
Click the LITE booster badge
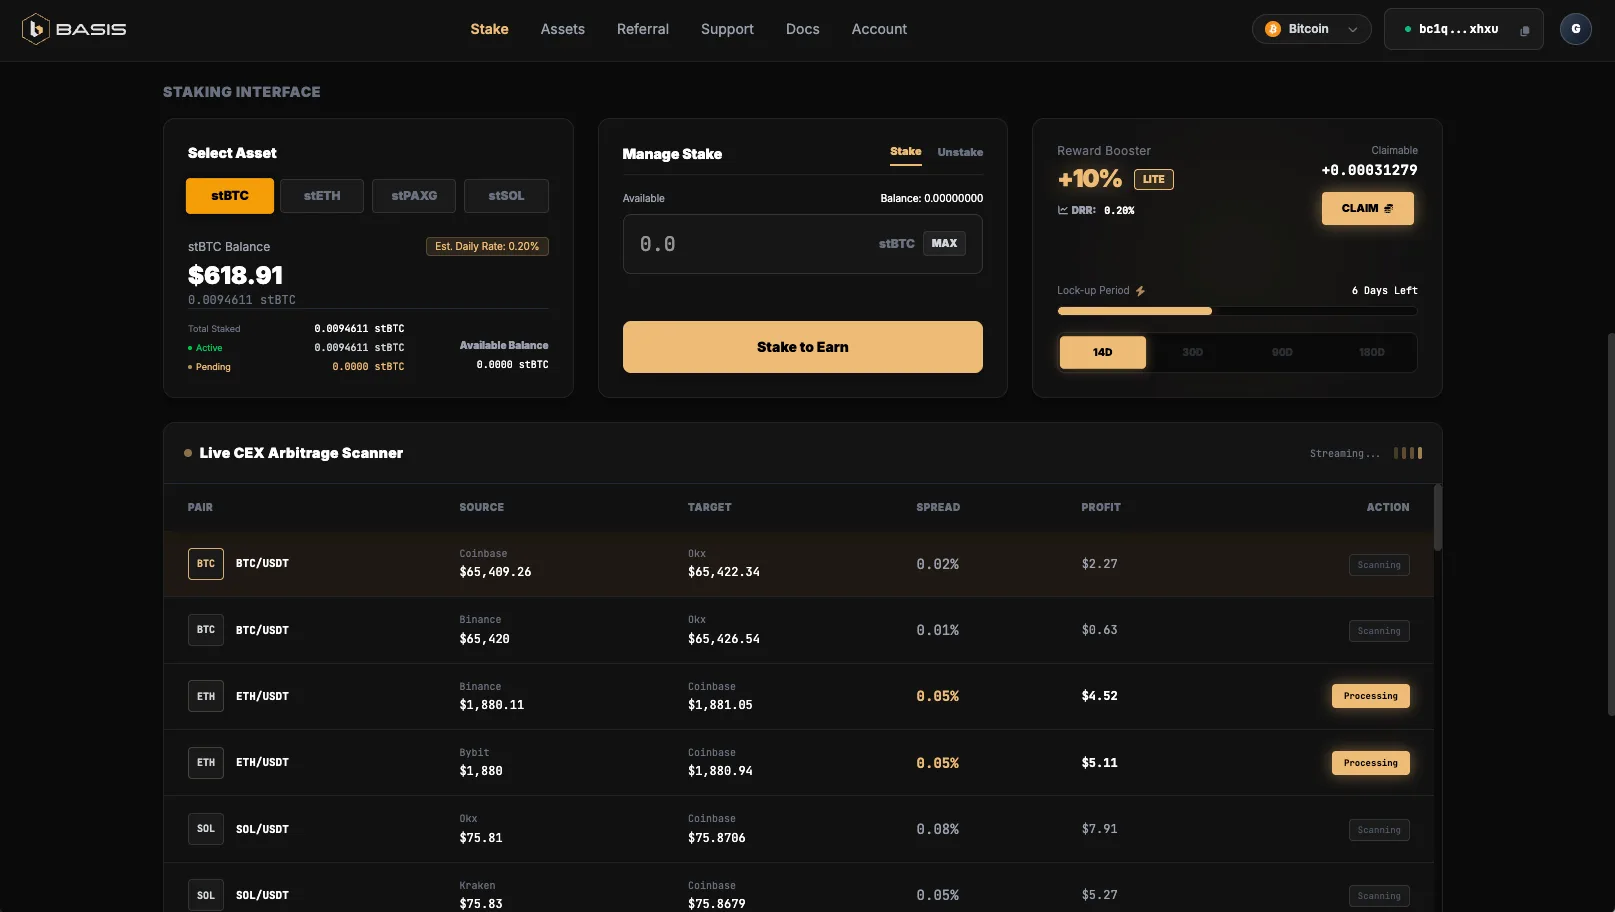point(1154,179)
